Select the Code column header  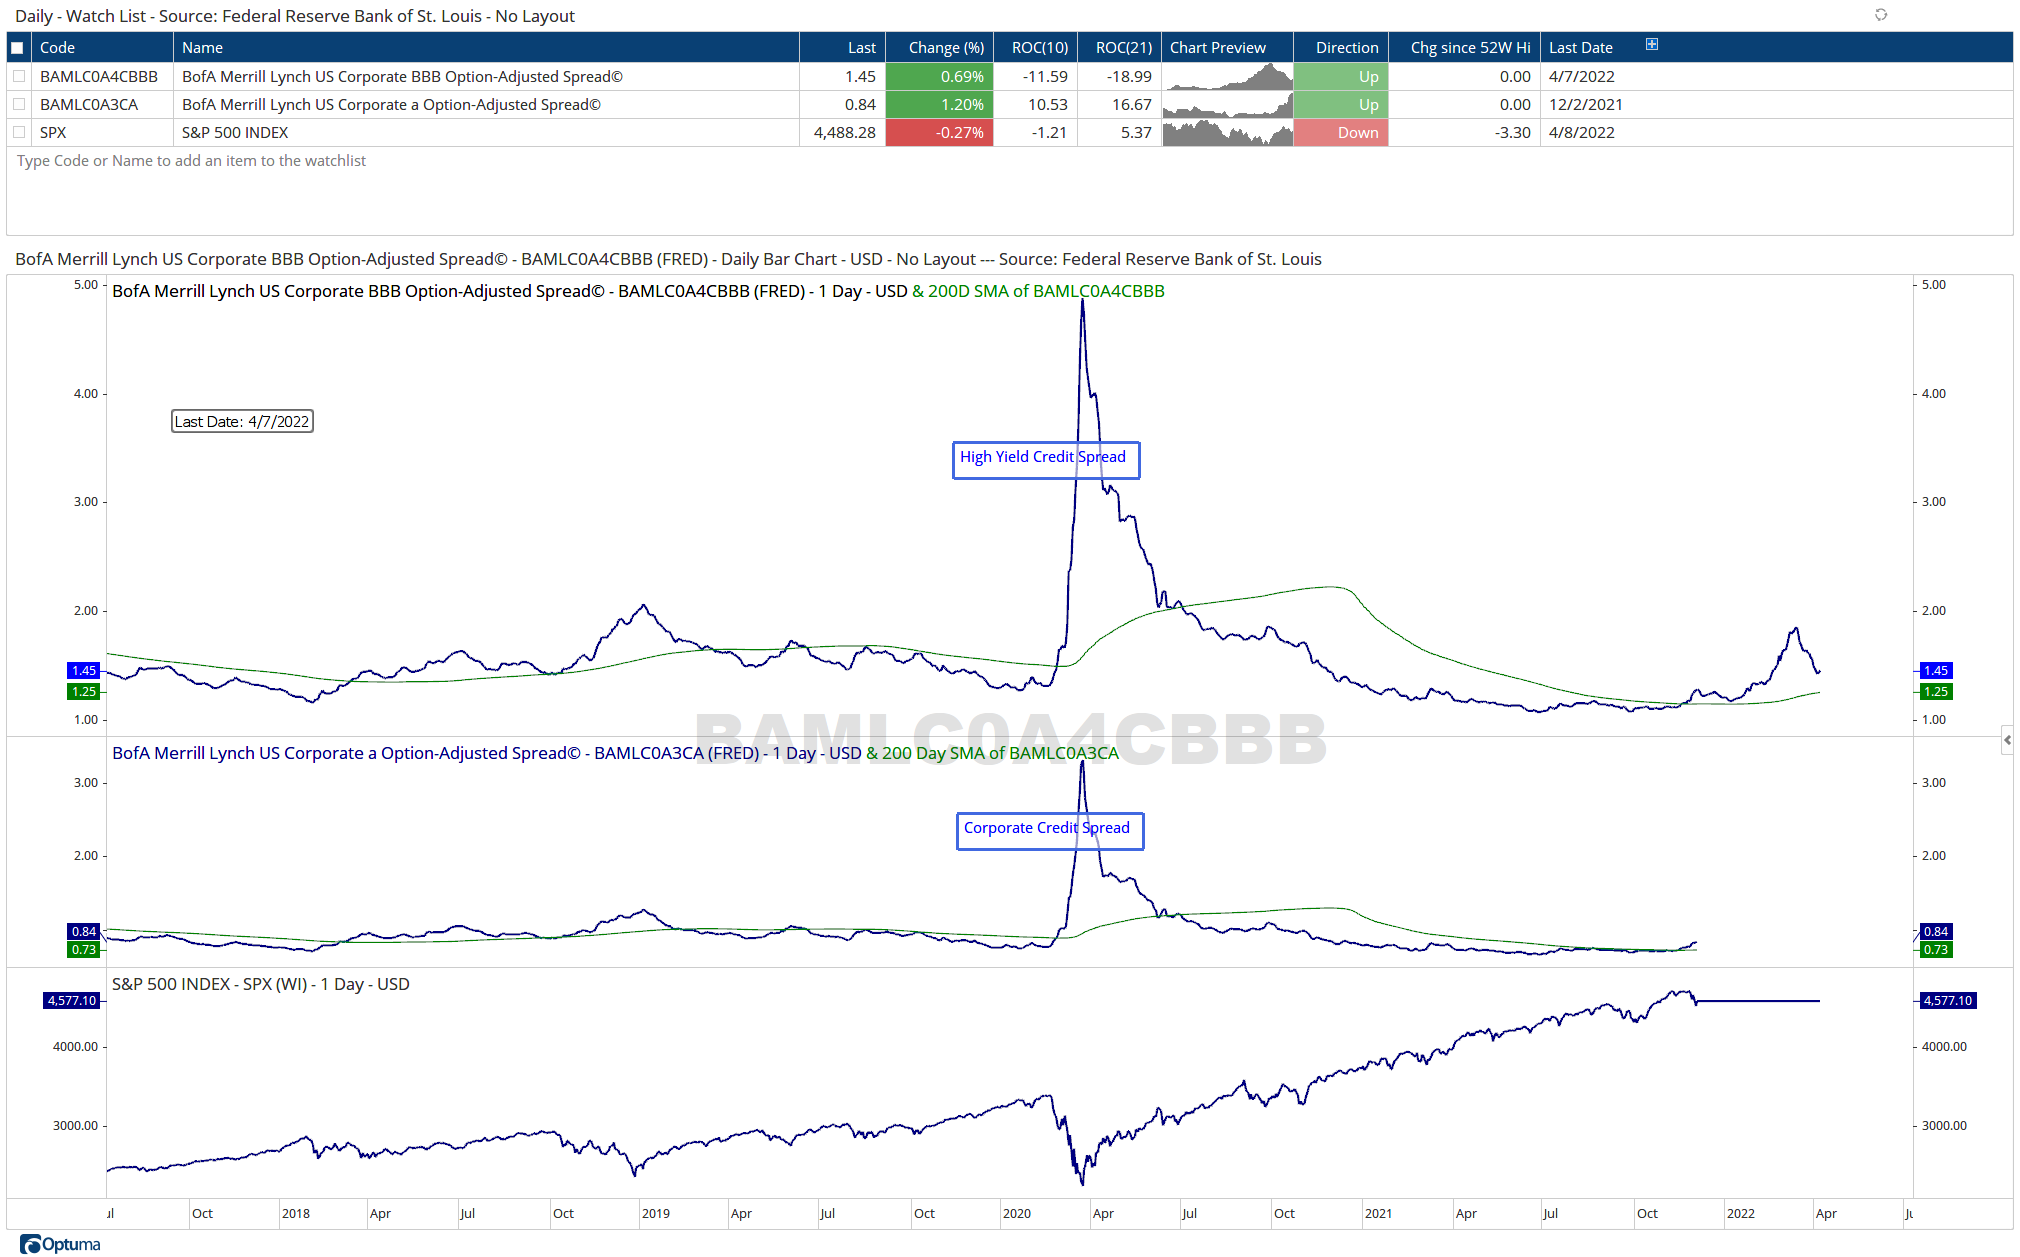tap(57, 47)
